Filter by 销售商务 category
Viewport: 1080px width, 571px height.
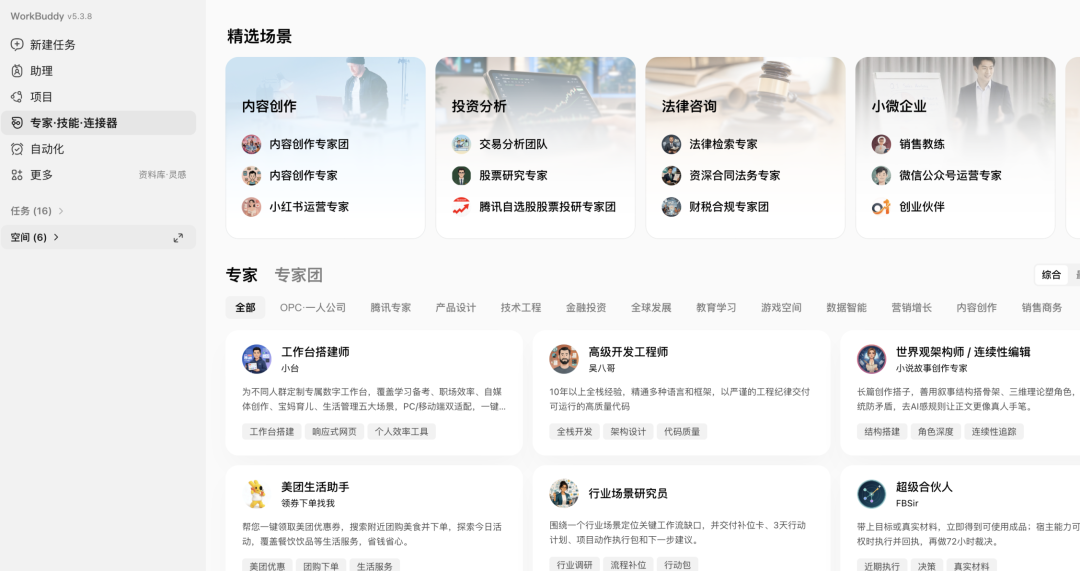tap(1041, 308)
